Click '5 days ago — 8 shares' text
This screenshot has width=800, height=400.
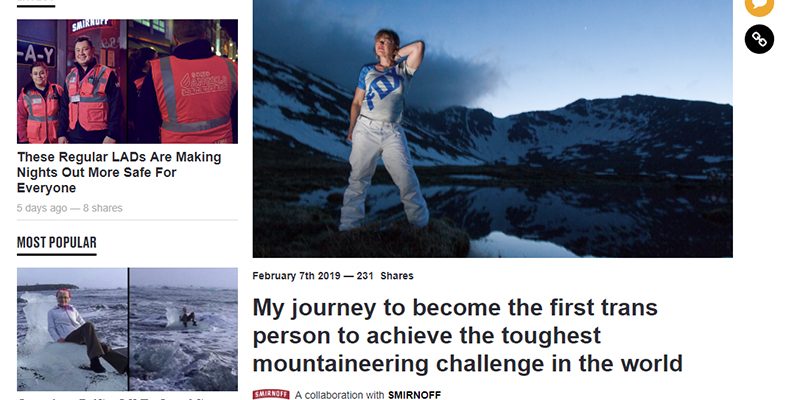tap(70, 208)
